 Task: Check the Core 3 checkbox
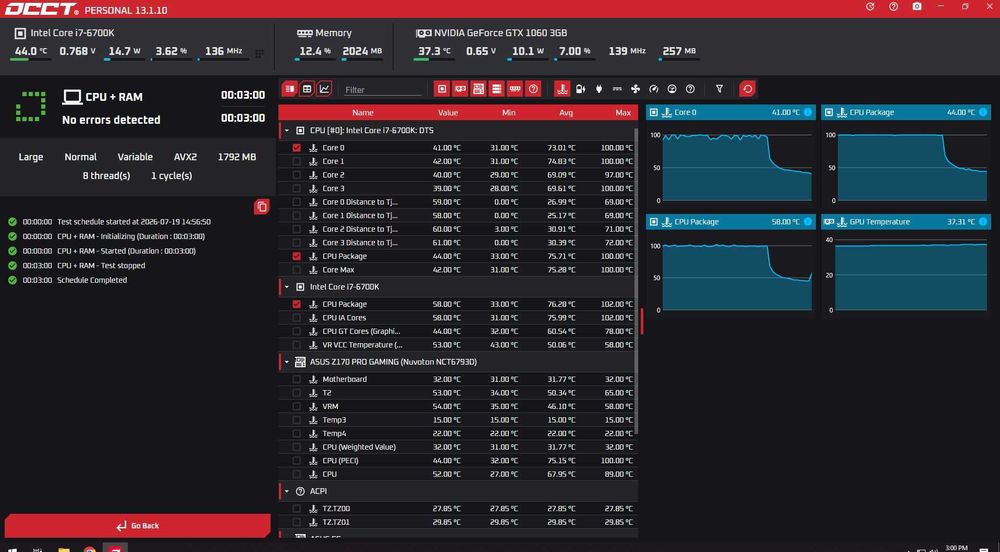click(297, 189)
